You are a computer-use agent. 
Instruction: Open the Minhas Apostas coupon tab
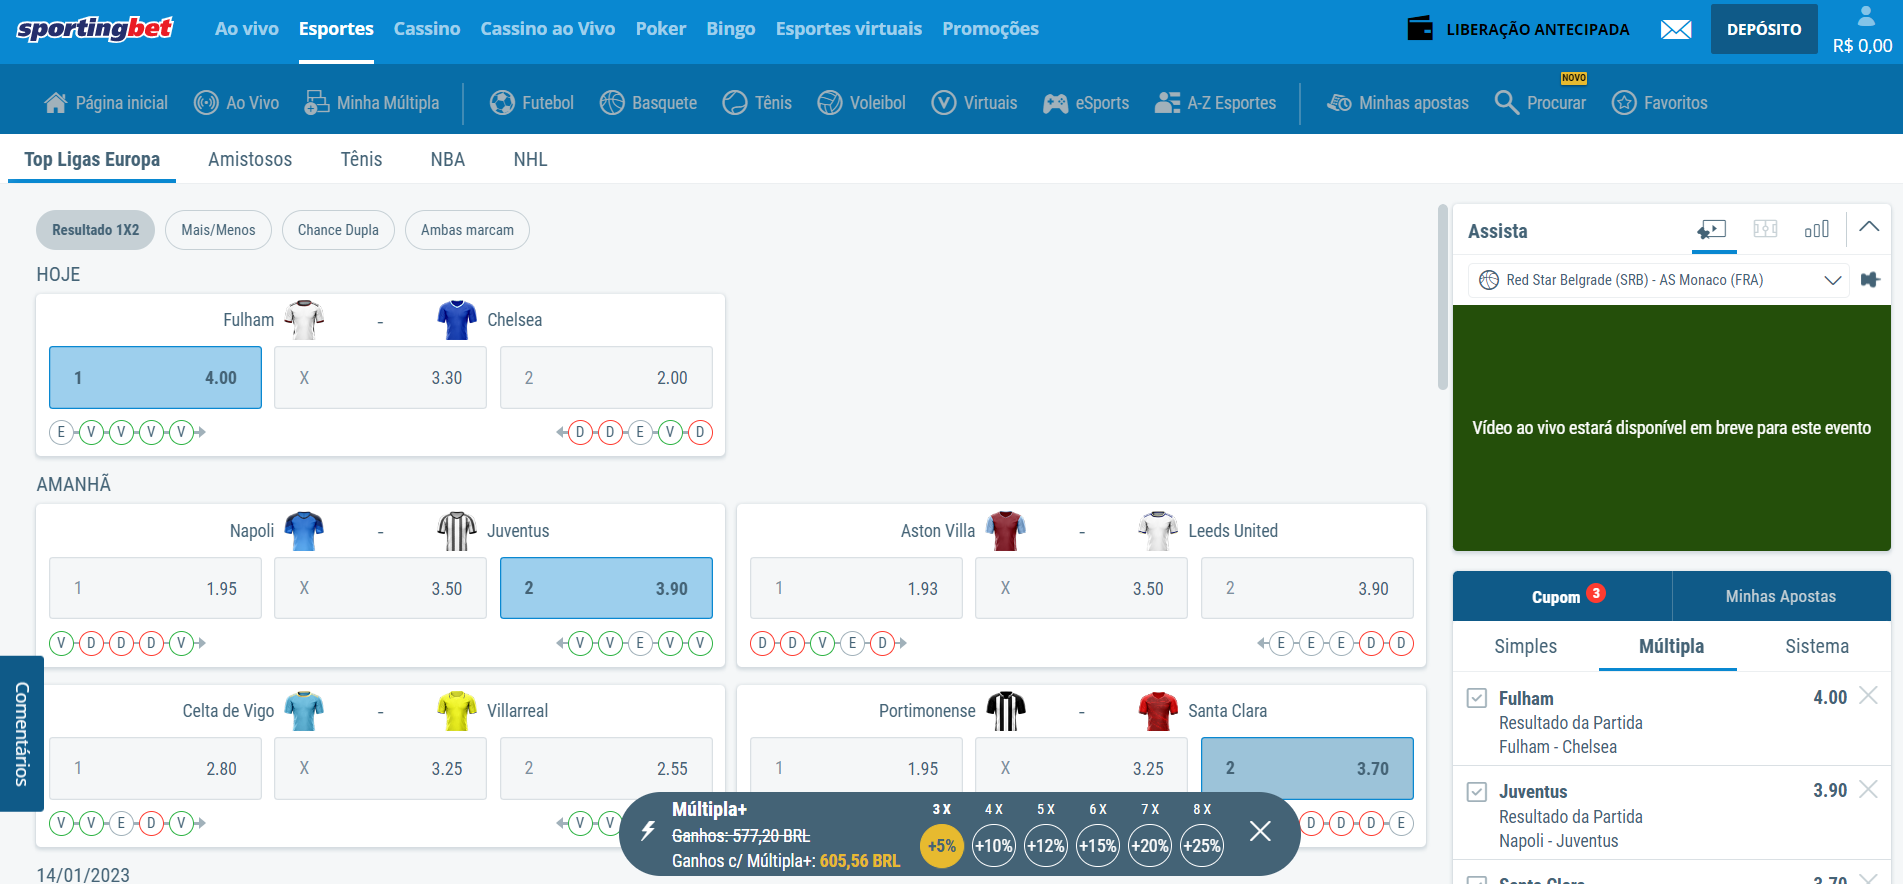[1781, 596]
